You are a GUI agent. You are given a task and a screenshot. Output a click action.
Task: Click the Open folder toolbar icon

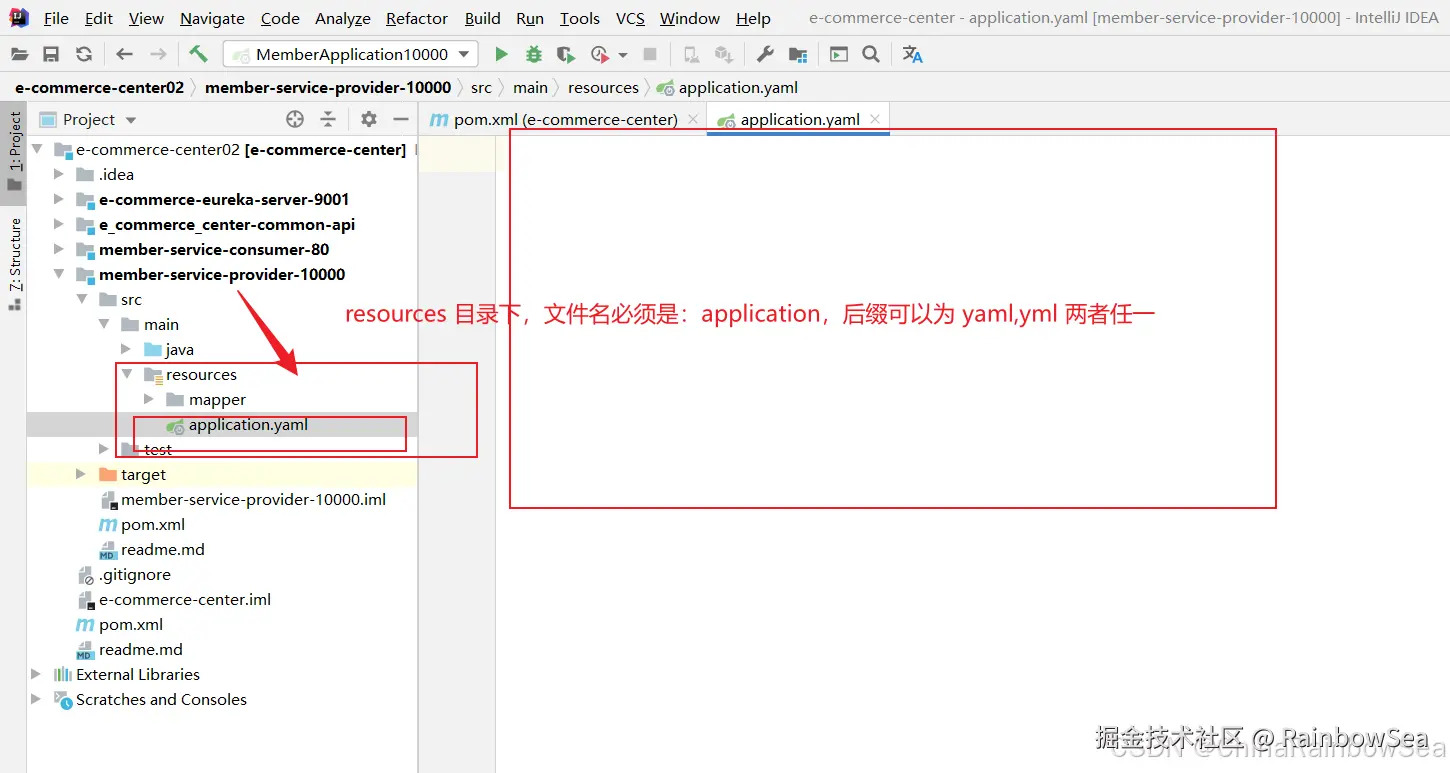(19, 55)
